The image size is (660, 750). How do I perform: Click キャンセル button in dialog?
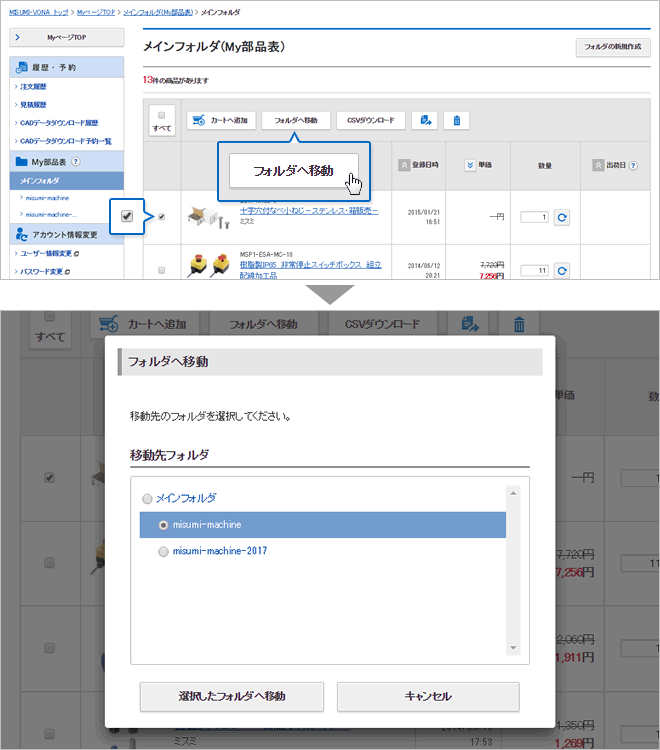click(428, 696)
